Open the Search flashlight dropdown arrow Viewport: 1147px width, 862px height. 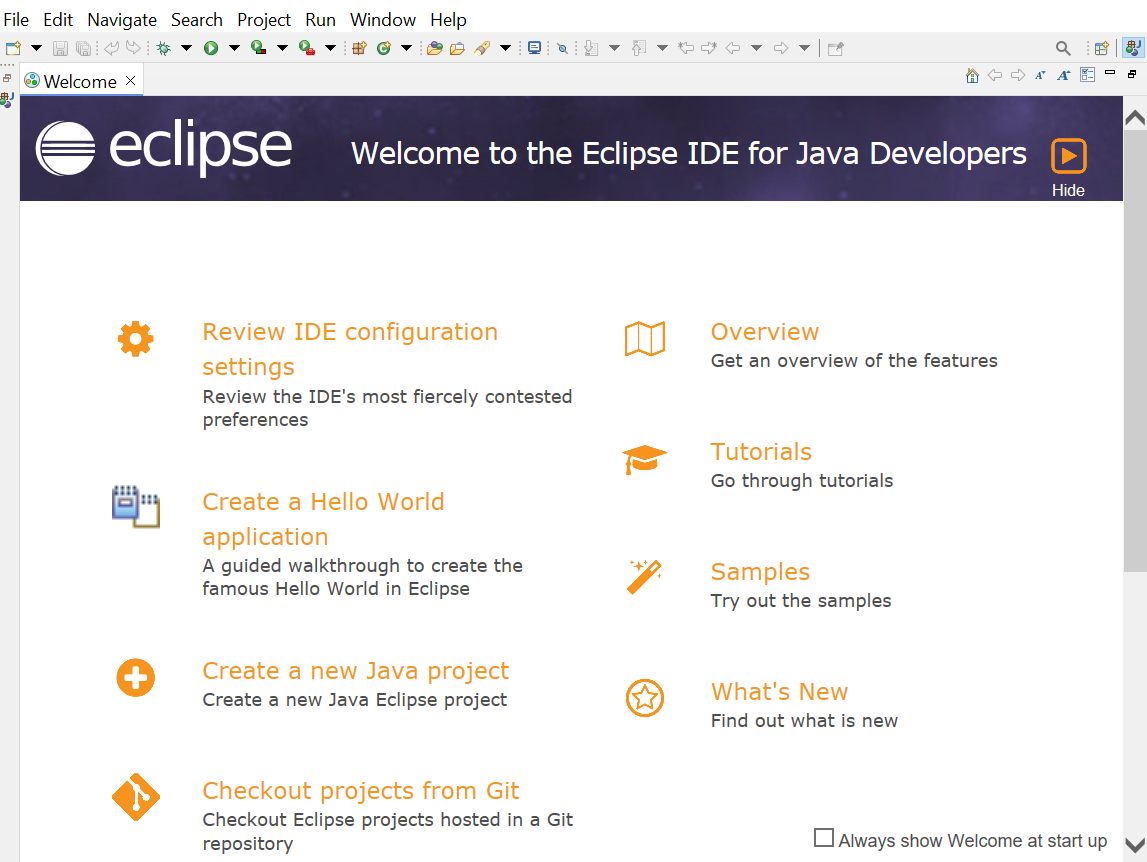coord(505,48)
